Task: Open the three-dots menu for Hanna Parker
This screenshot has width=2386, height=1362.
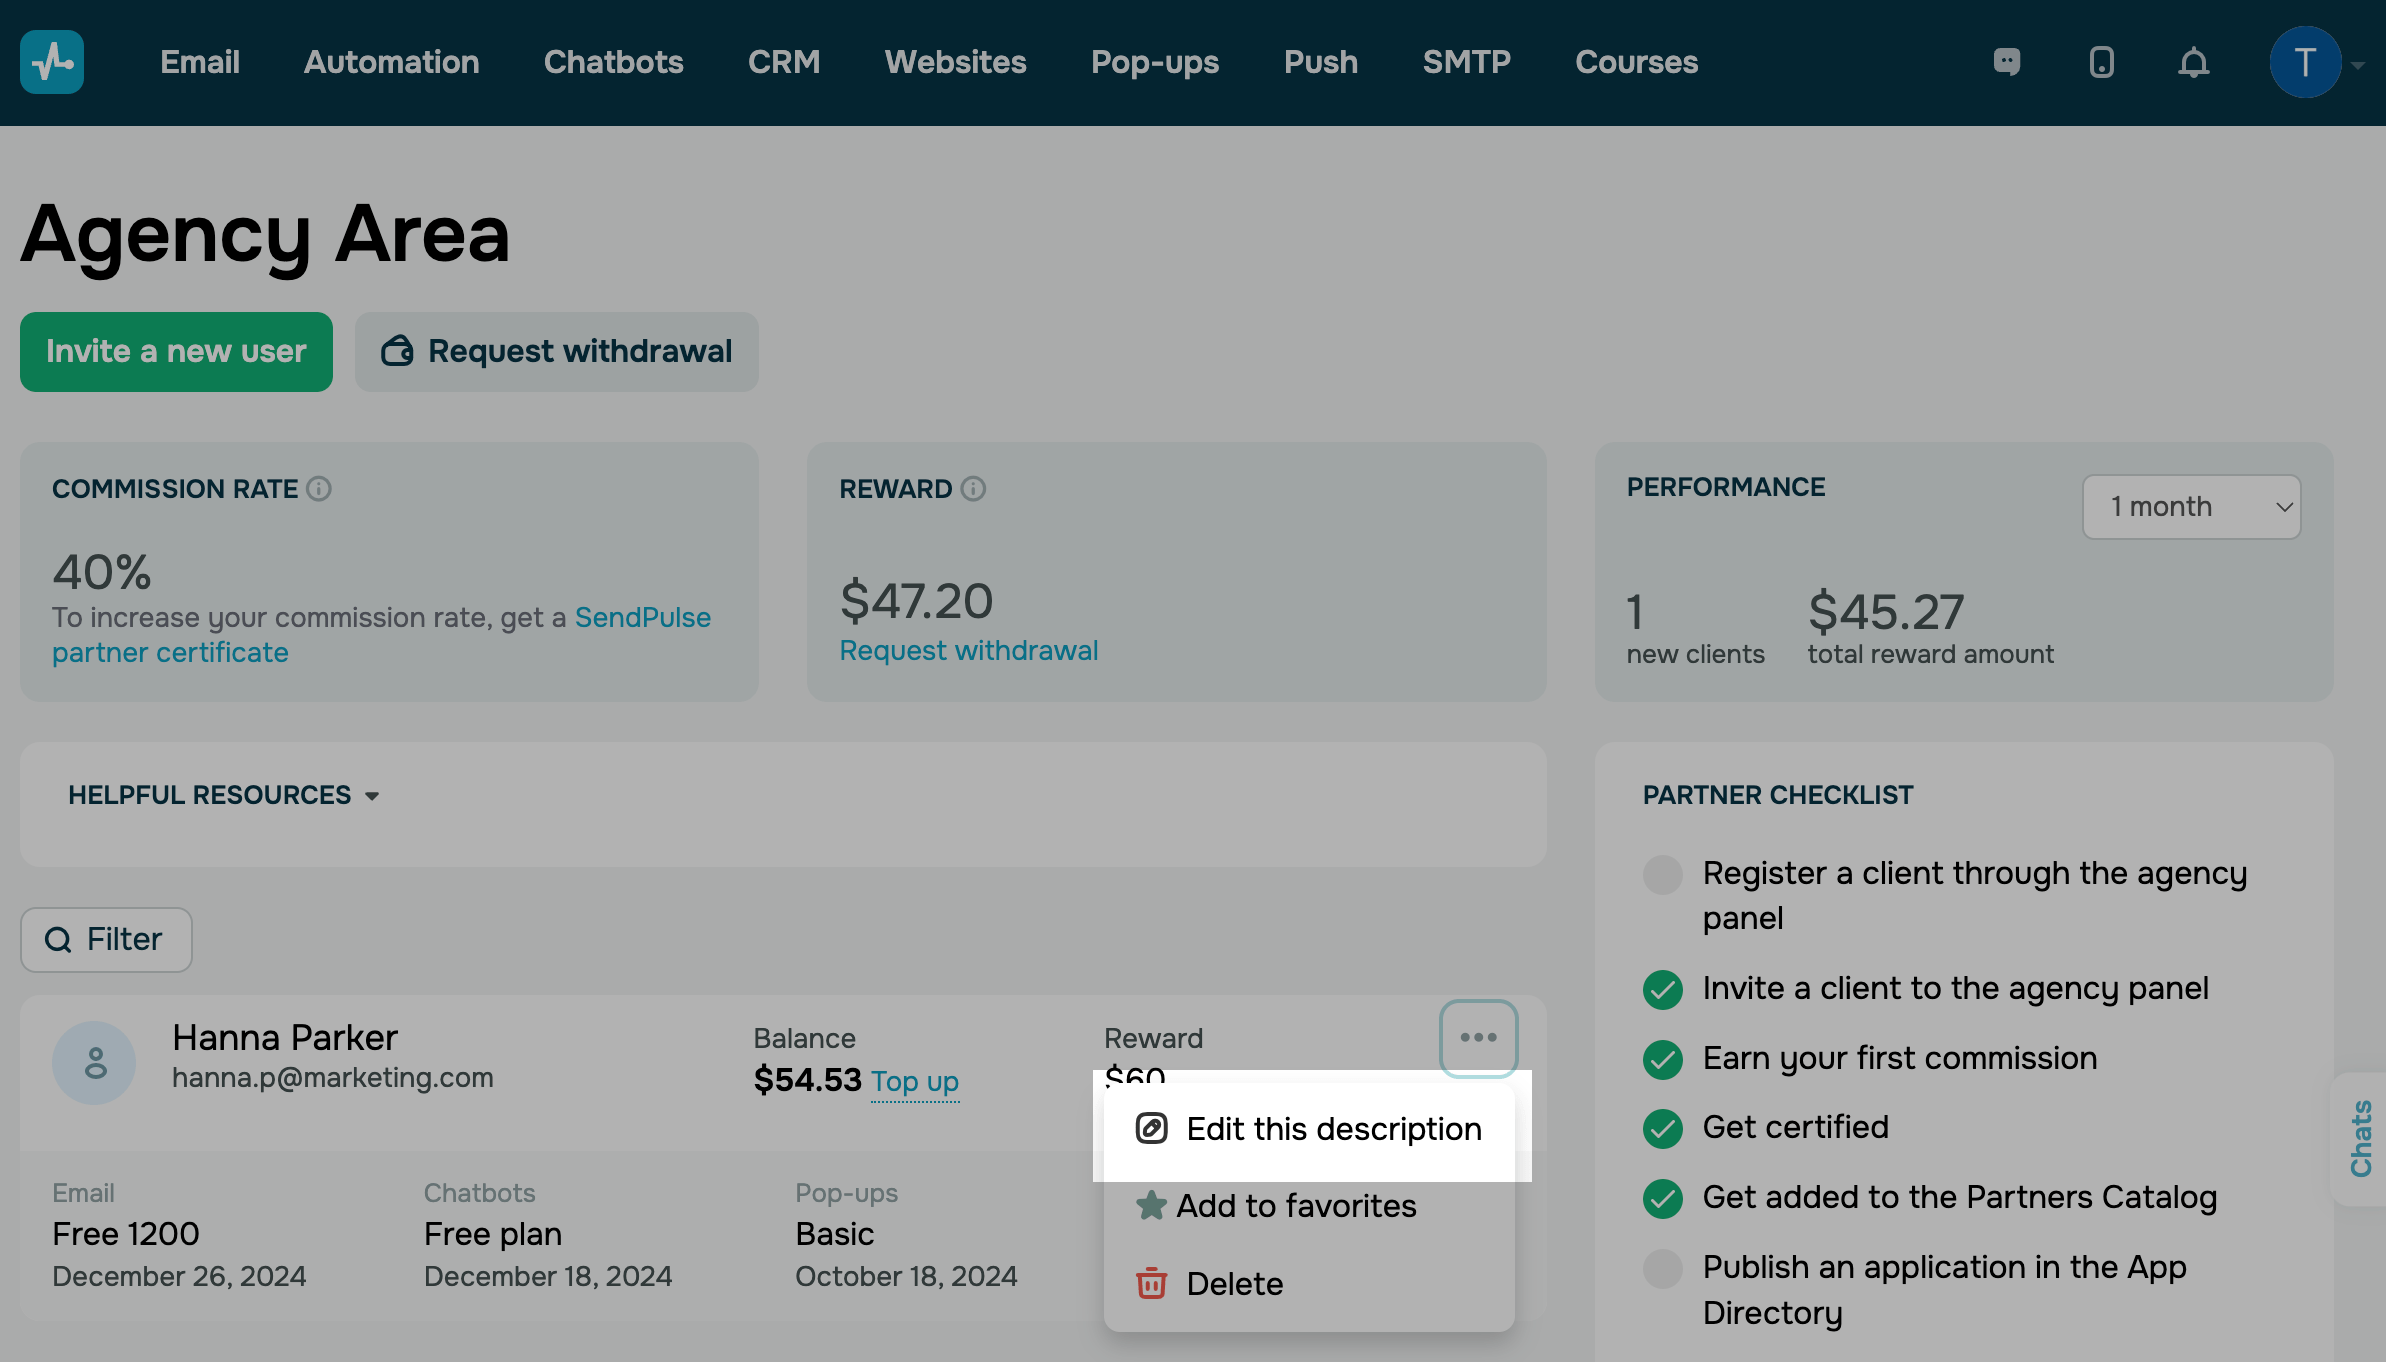Action: [x=1478, y=1038]
